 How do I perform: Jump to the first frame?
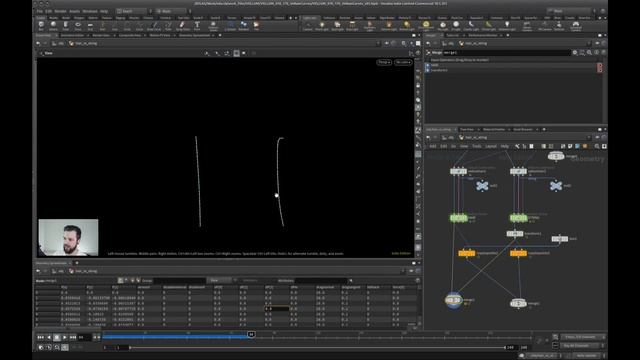(40, 337)
